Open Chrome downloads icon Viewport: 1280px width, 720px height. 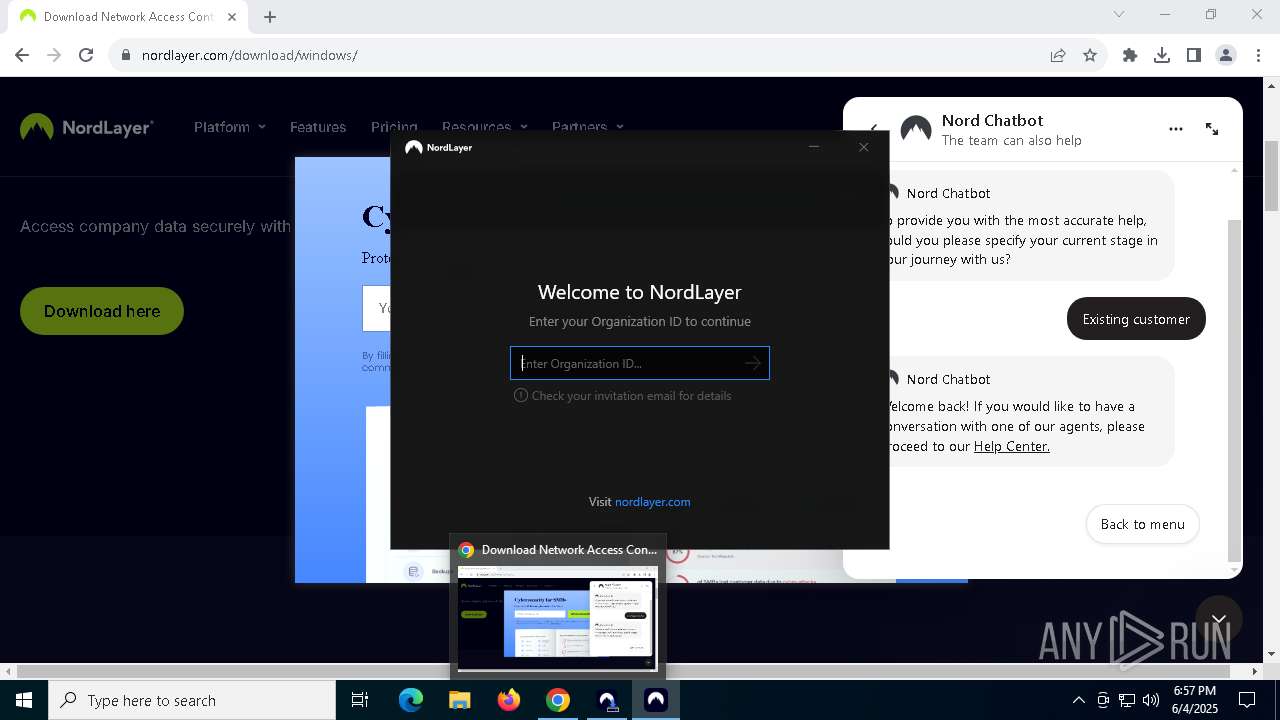click(1162, 55)
